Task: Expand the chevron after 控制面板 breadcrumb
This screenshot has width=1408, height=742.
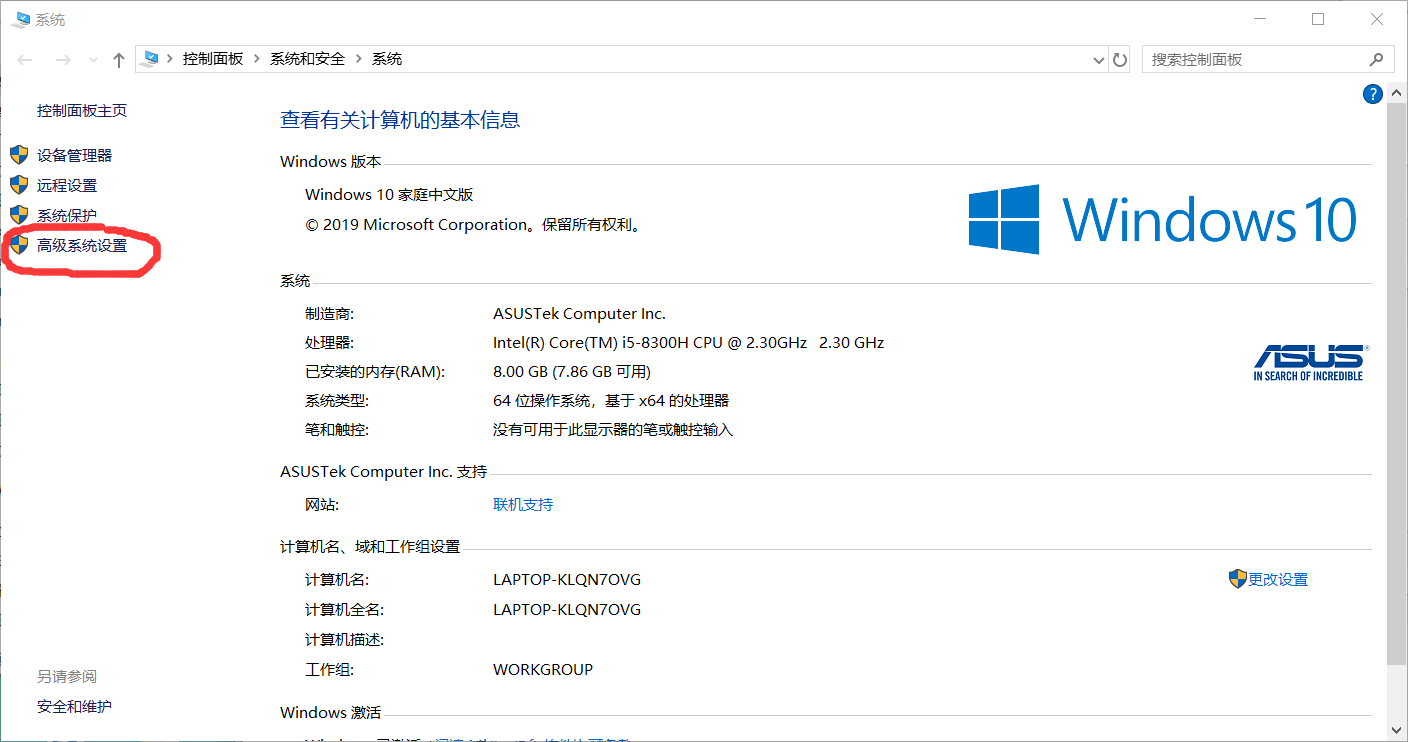Action: point(257,59)
